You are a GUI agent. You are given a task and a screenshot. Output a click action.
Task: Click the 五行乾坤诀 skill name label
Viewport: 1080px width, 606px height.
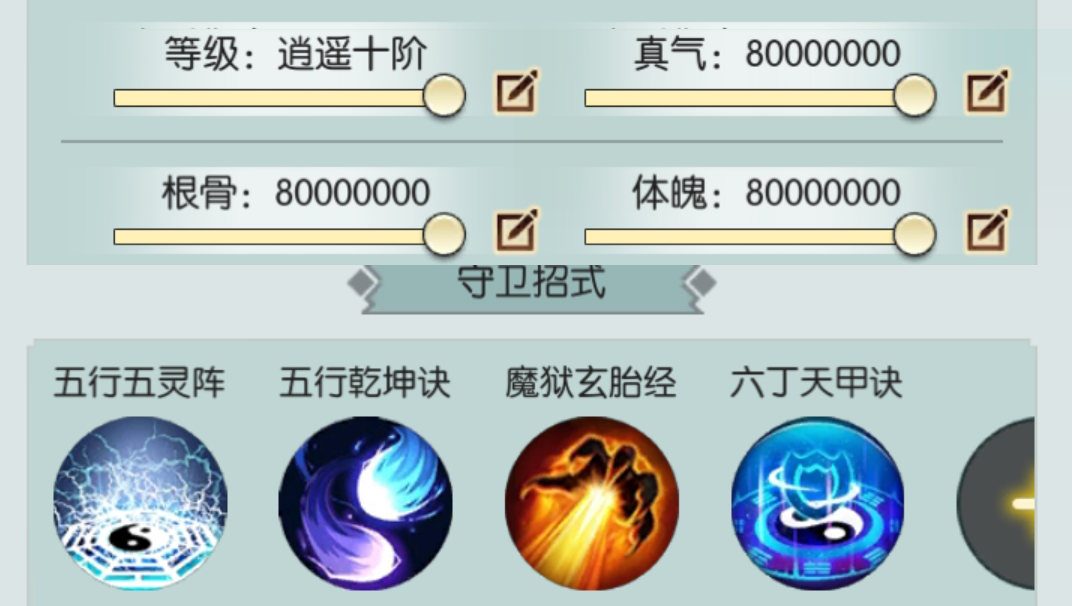pyautogui.click(x=365, y=383)
